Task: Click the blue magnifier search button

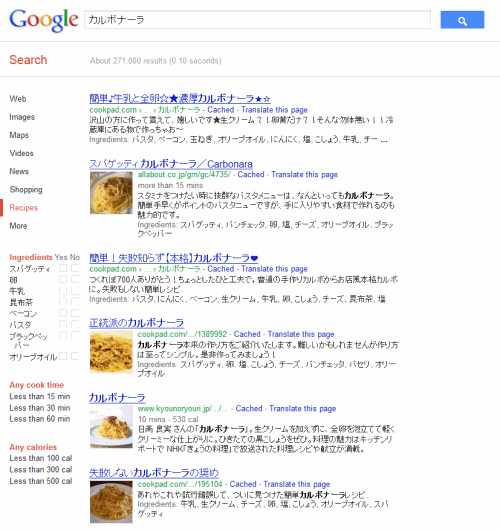Action: (462, 20)
